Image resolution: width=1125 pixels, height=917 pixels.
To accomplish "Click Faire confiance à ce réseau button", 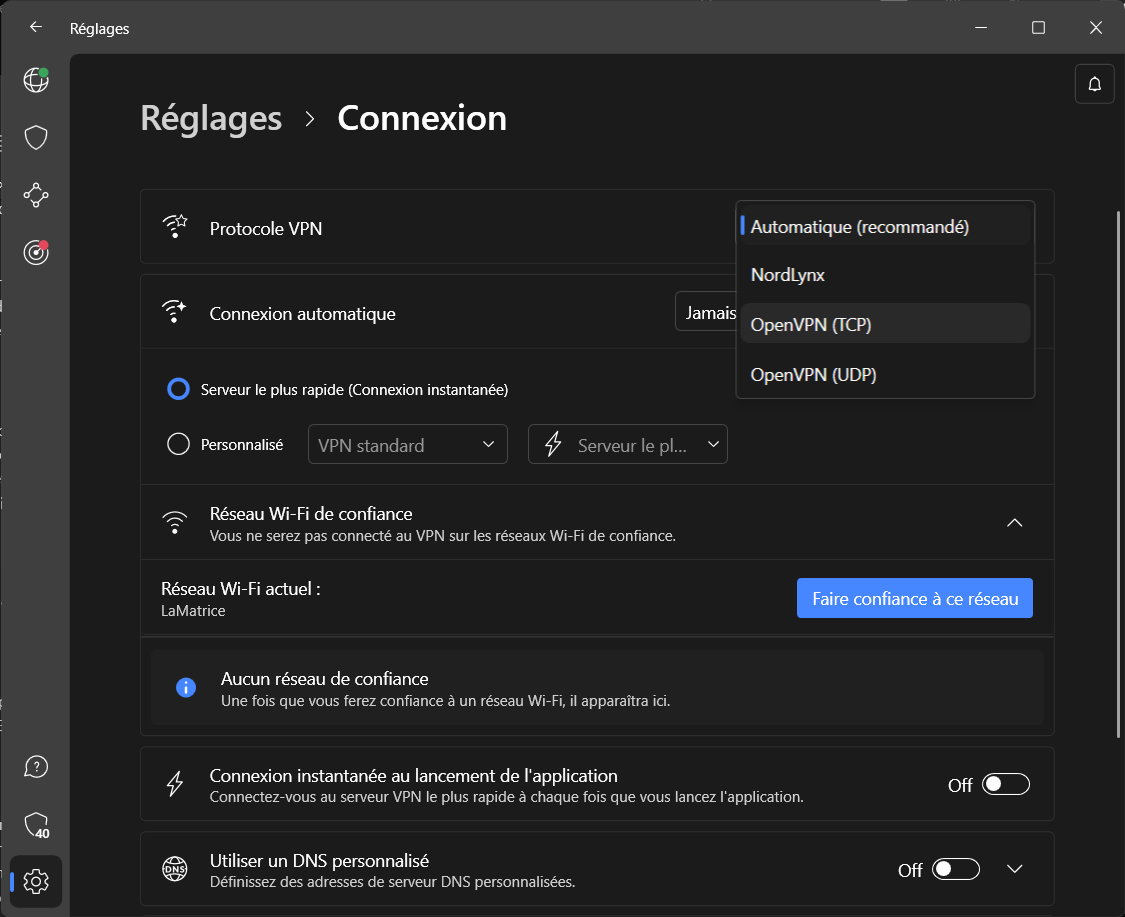I will tap(915, 598).
